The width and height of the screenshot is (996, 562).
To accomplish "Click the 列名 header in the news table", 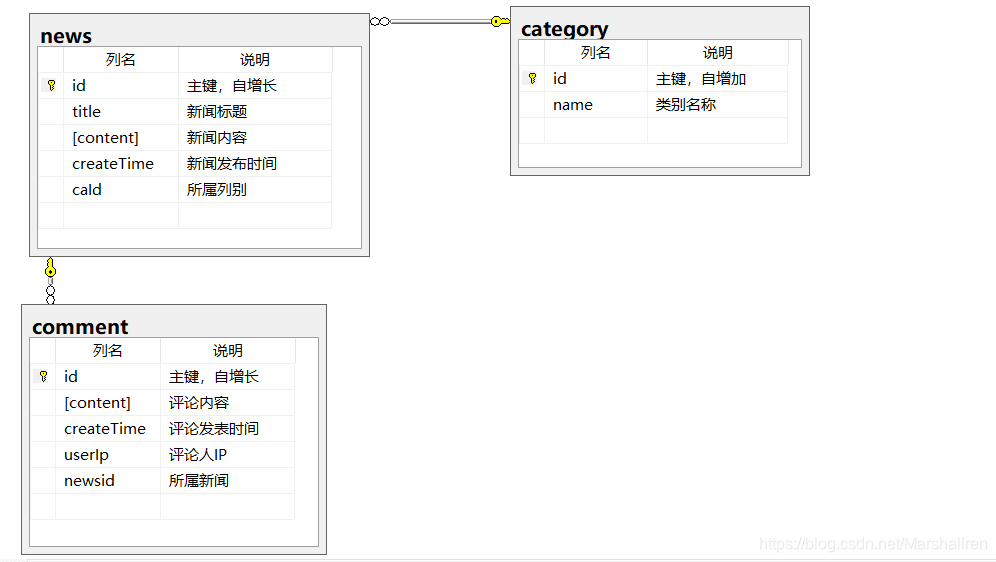I will click(121, 60).
